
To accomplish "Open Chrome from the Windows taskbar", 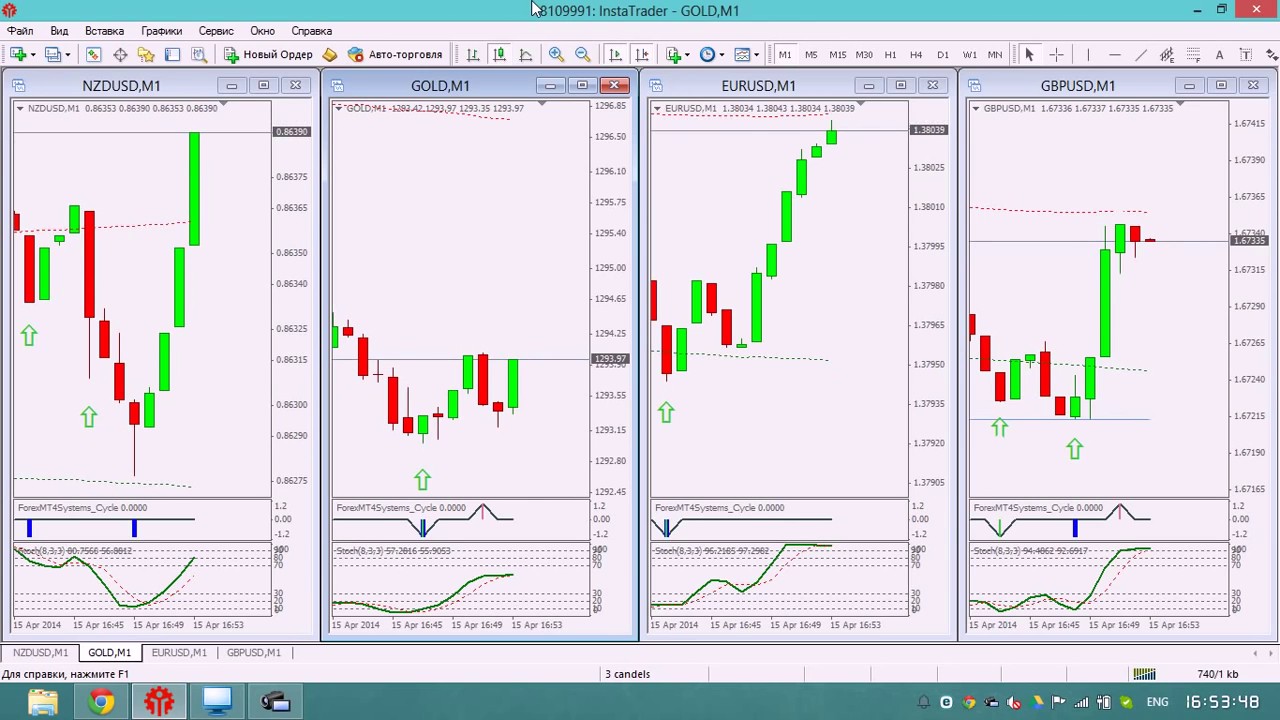I will pos(101,702).
